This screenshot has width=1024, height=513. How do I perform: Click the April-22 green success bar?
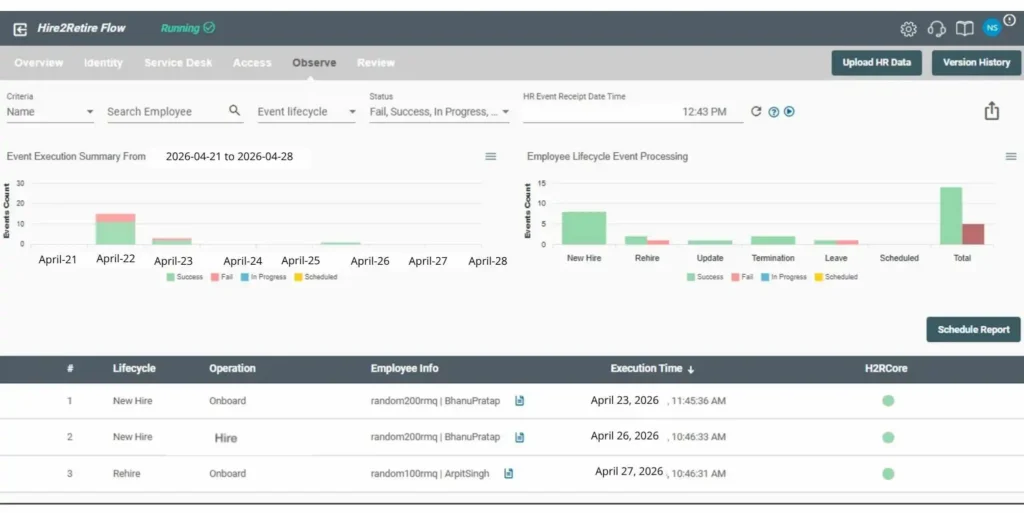pyautogui.click(x=116, y=233)
